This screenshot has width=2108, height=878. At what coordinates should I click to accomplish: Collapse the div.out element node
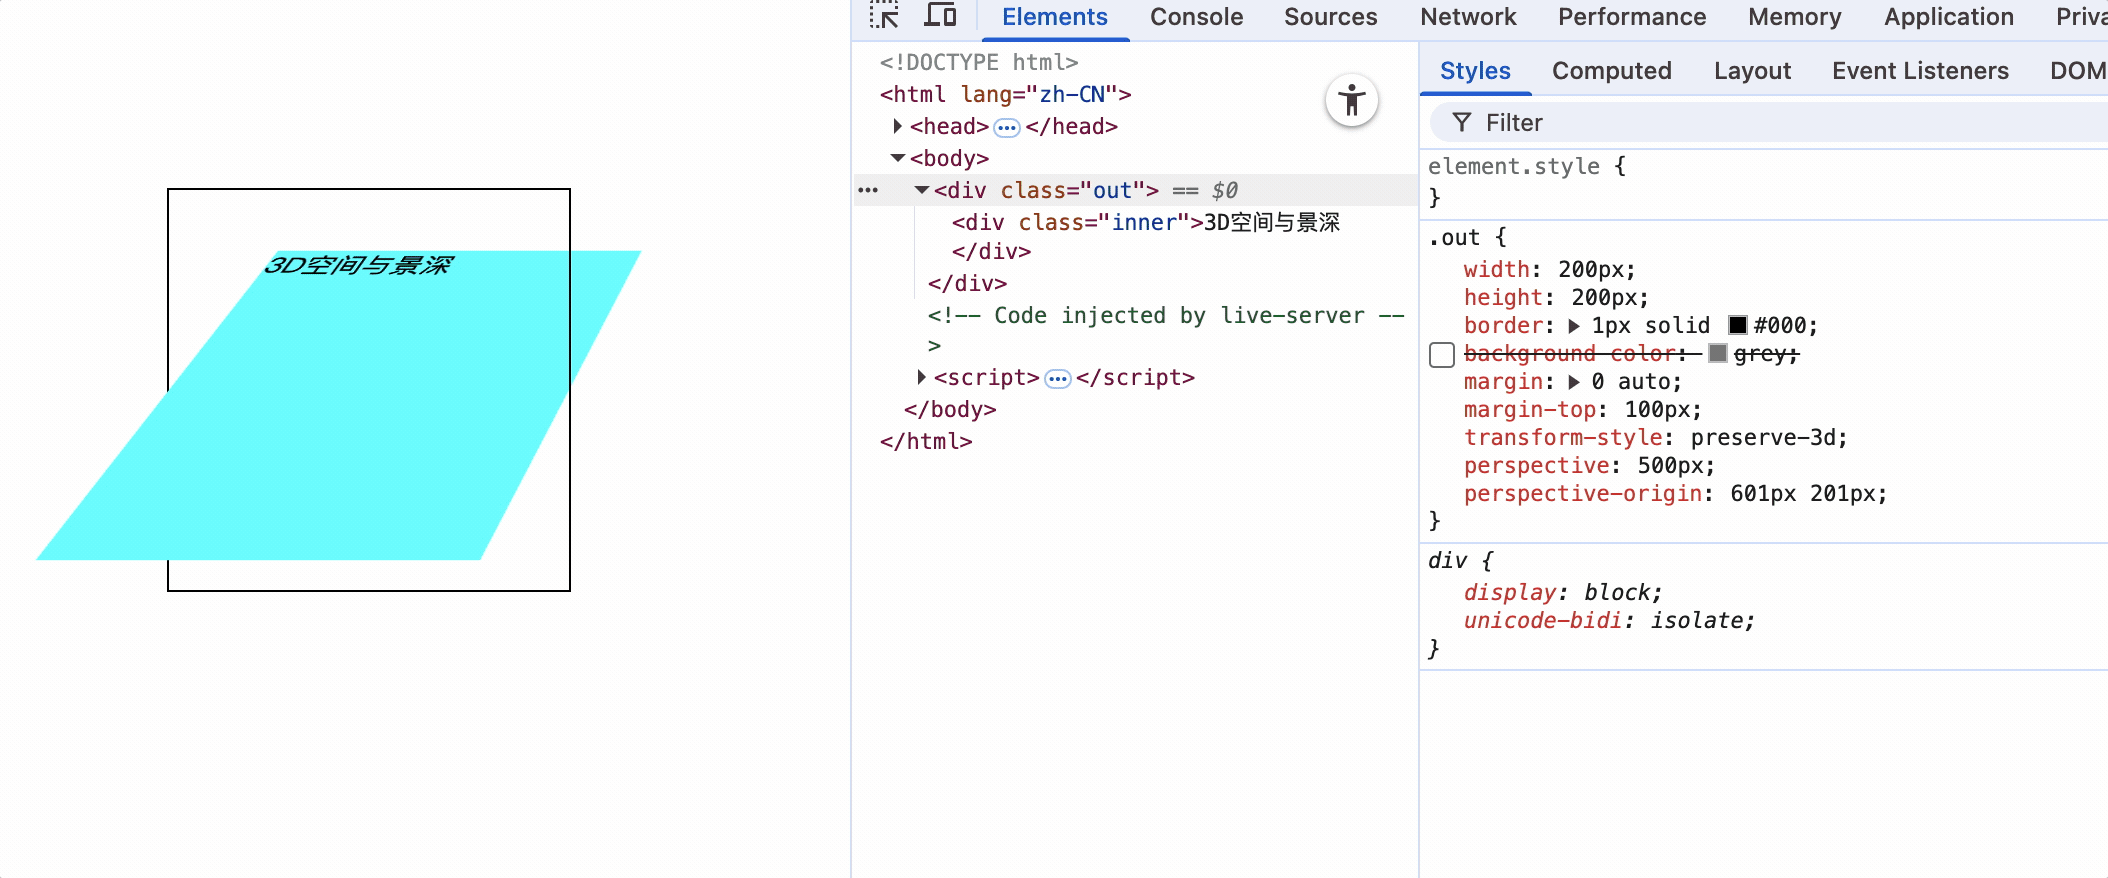922,190
